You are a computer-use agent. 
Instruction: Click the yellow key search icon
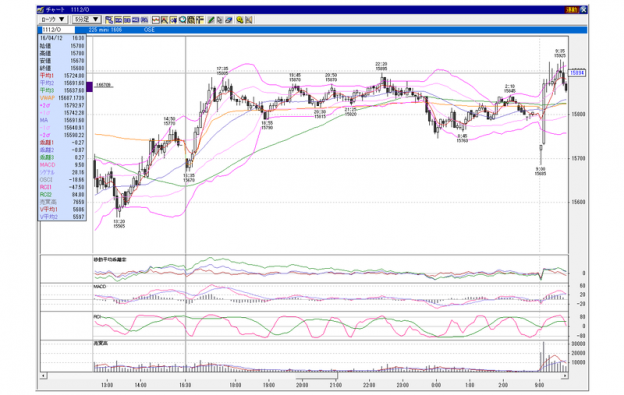[x=240, y=20]
